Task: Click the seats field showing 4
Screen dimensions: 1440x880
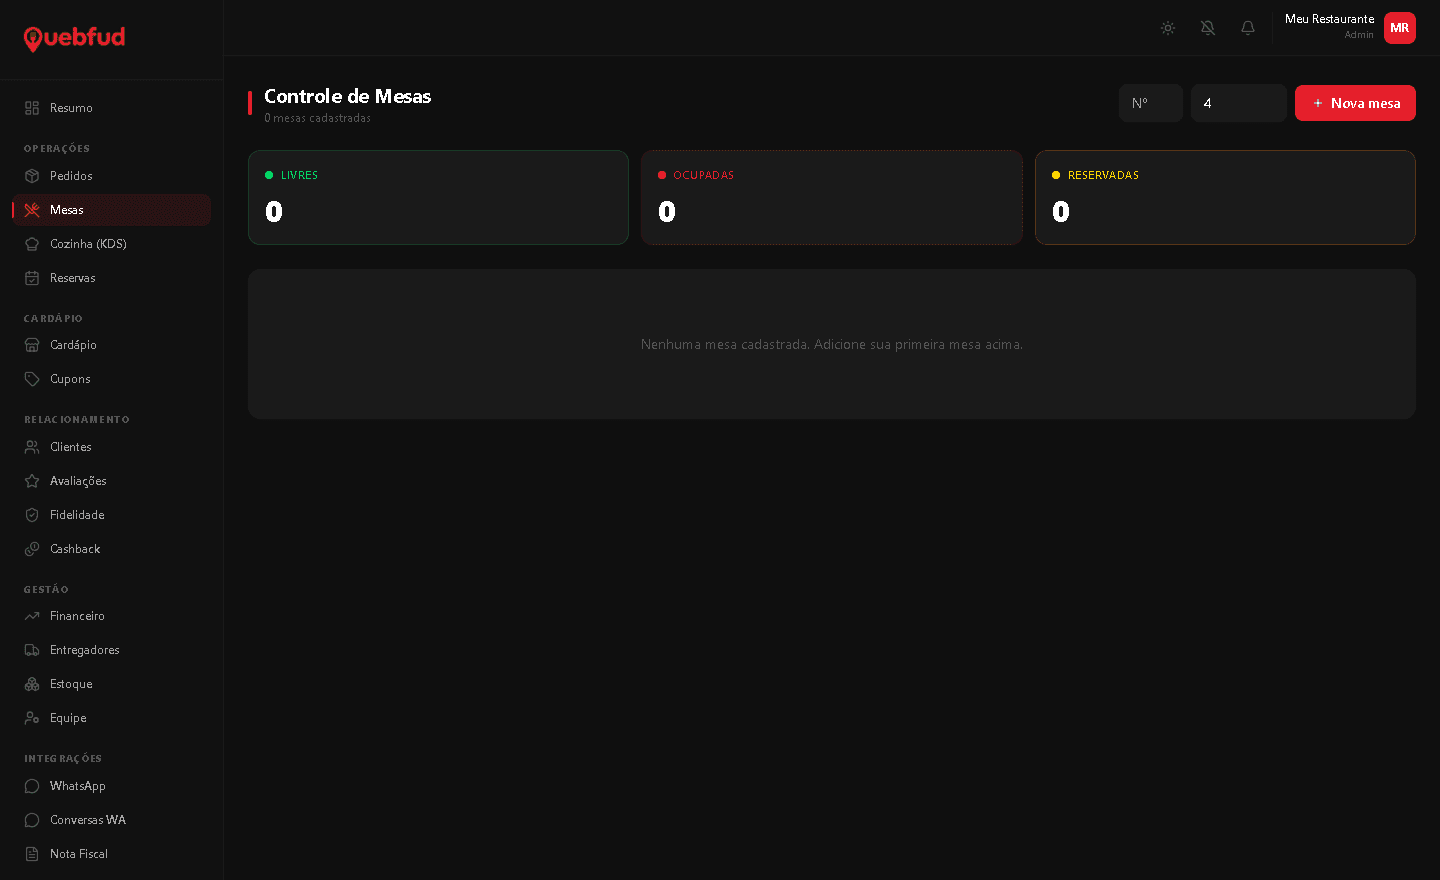Action: (x=1239, y=103)
